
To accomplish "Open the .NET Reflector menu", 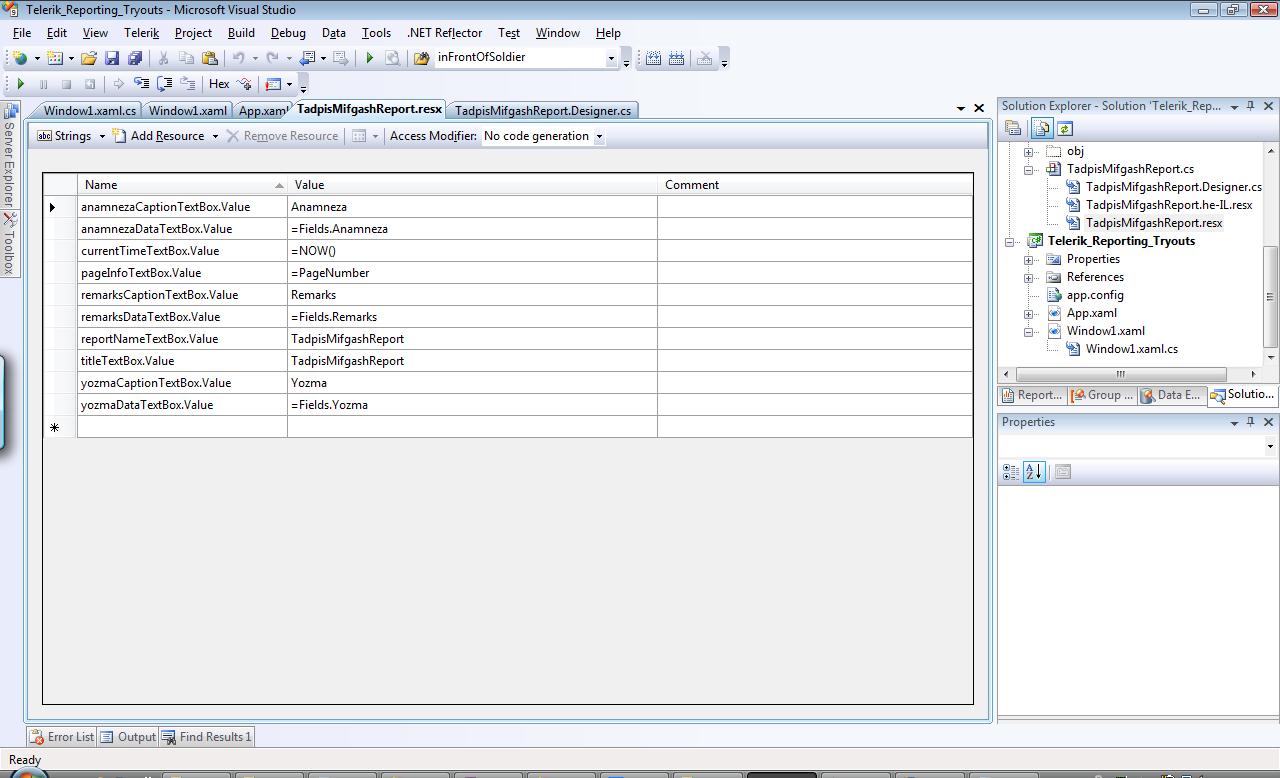I will click(445, 33).
